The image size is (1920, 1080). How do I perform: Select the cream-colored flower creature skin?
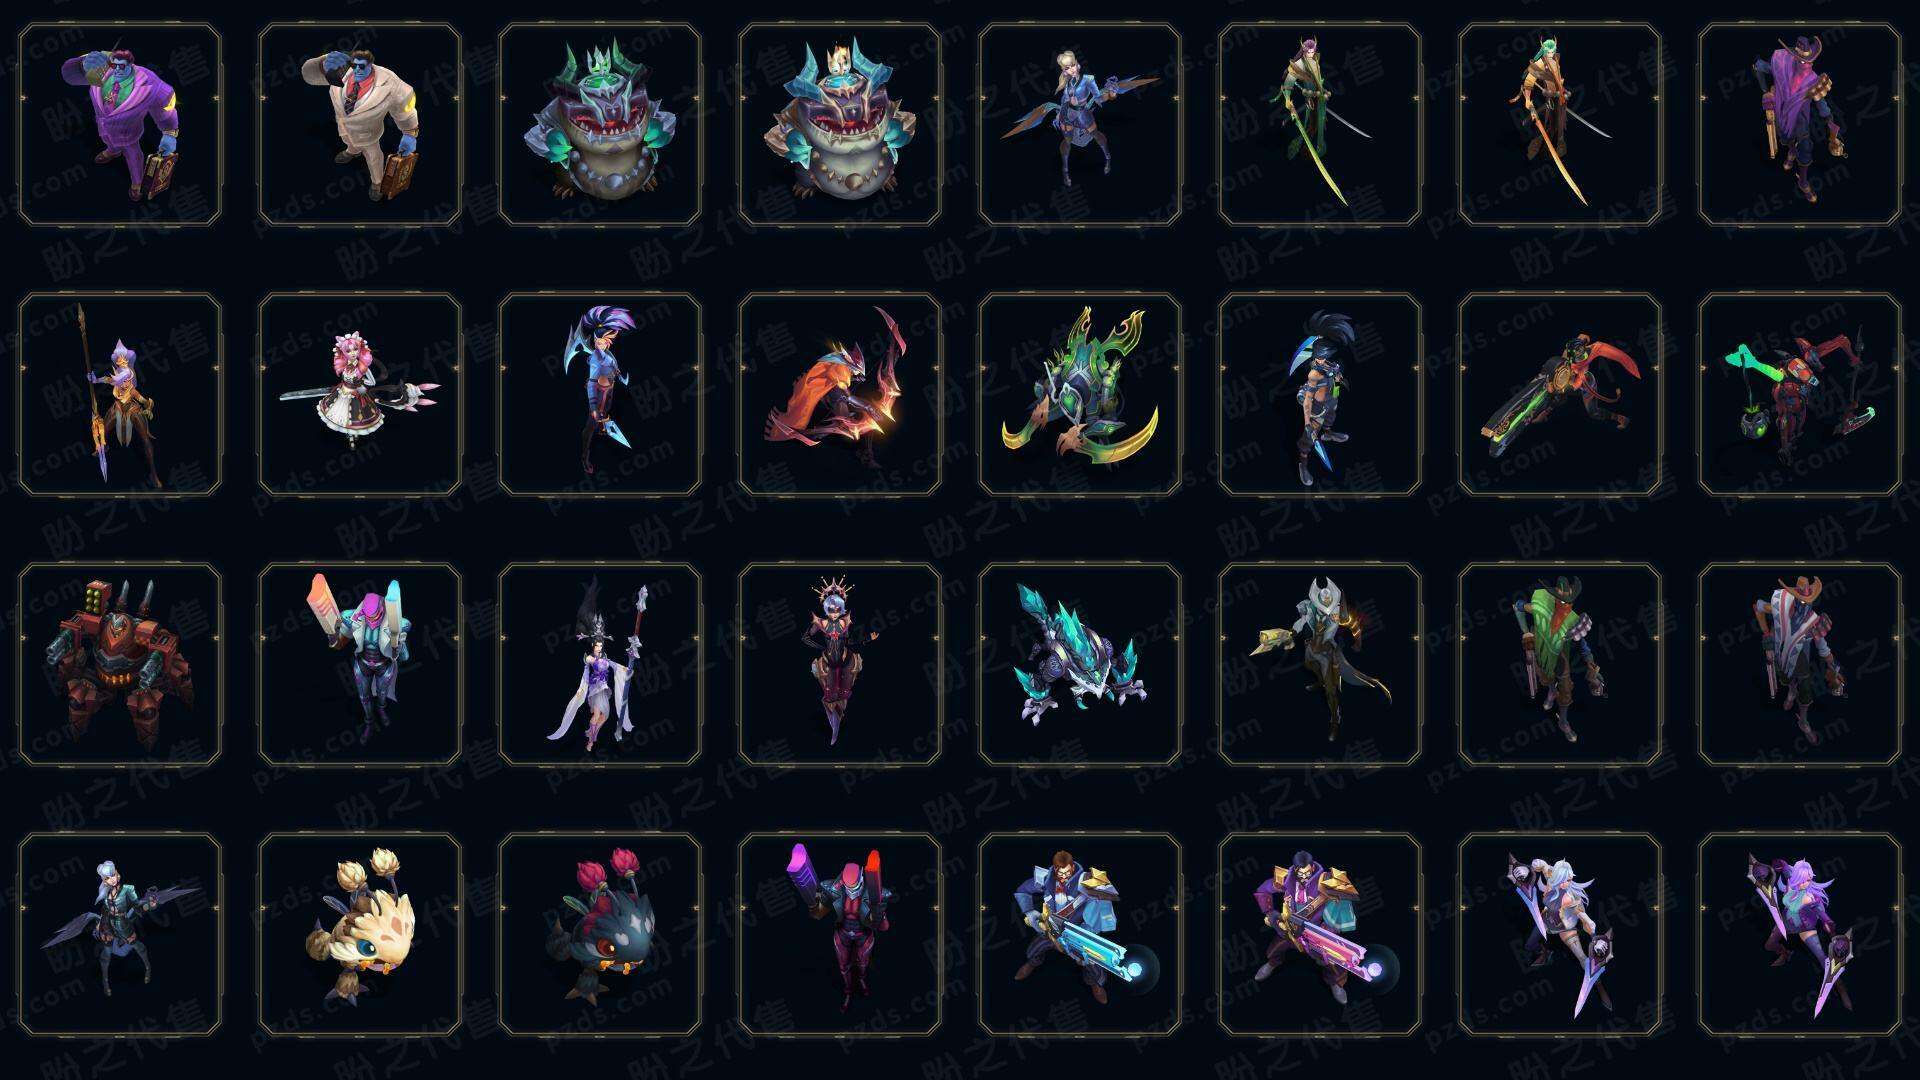[360, 934]
